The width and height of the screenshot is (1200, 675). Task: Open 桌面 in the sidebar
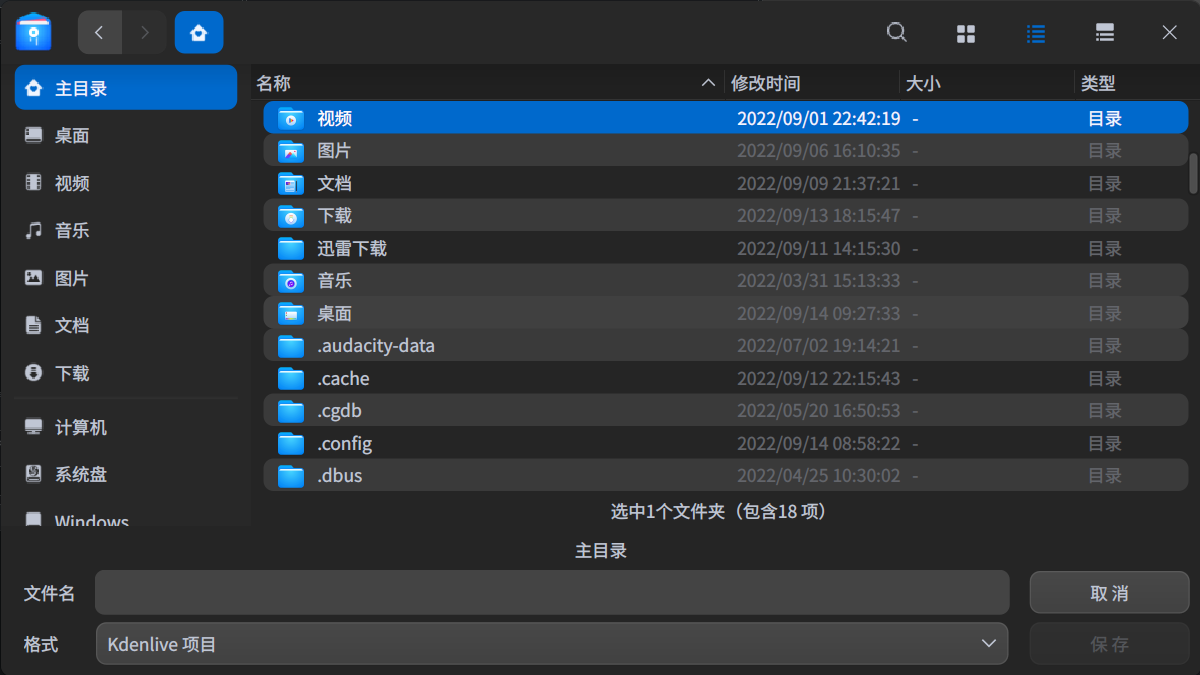[x=126, y=135]
